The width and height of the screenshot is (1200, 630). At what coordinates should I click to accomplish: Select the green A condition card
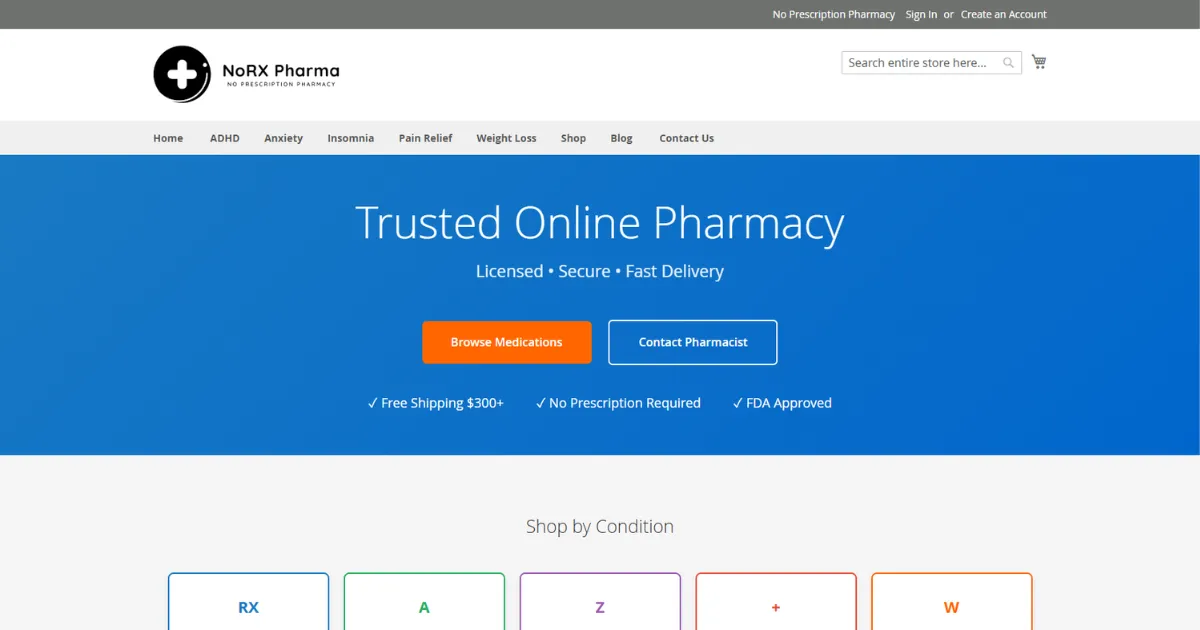pos(424,603)
